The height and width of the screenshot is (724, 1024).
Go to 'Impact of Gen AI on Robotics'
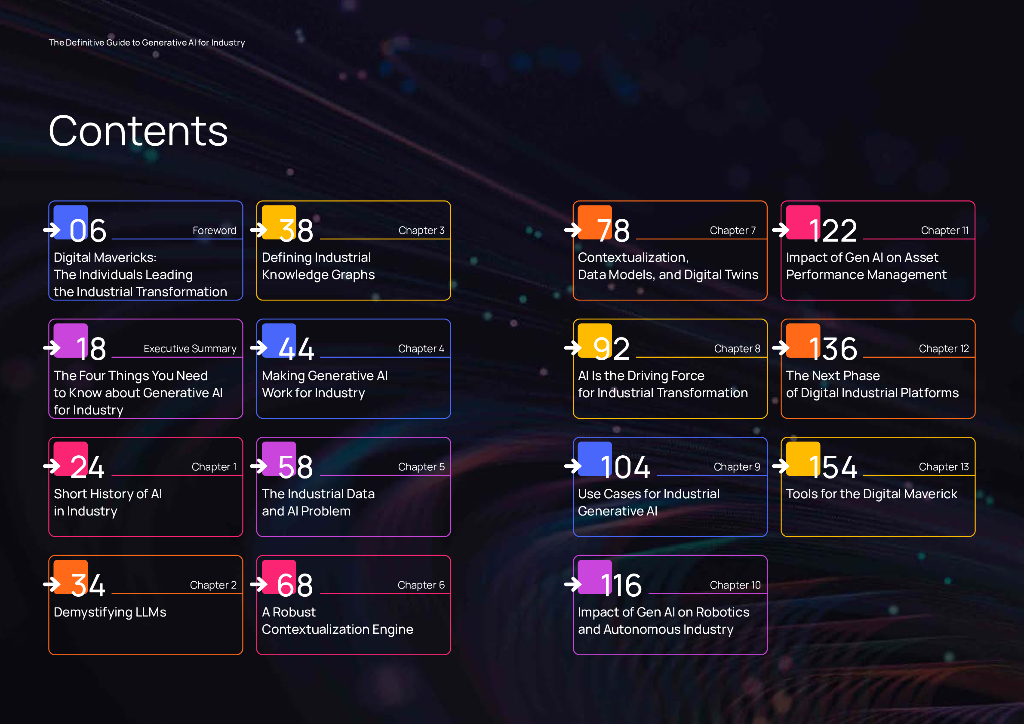pyautogui.click(x=664, y=621)
